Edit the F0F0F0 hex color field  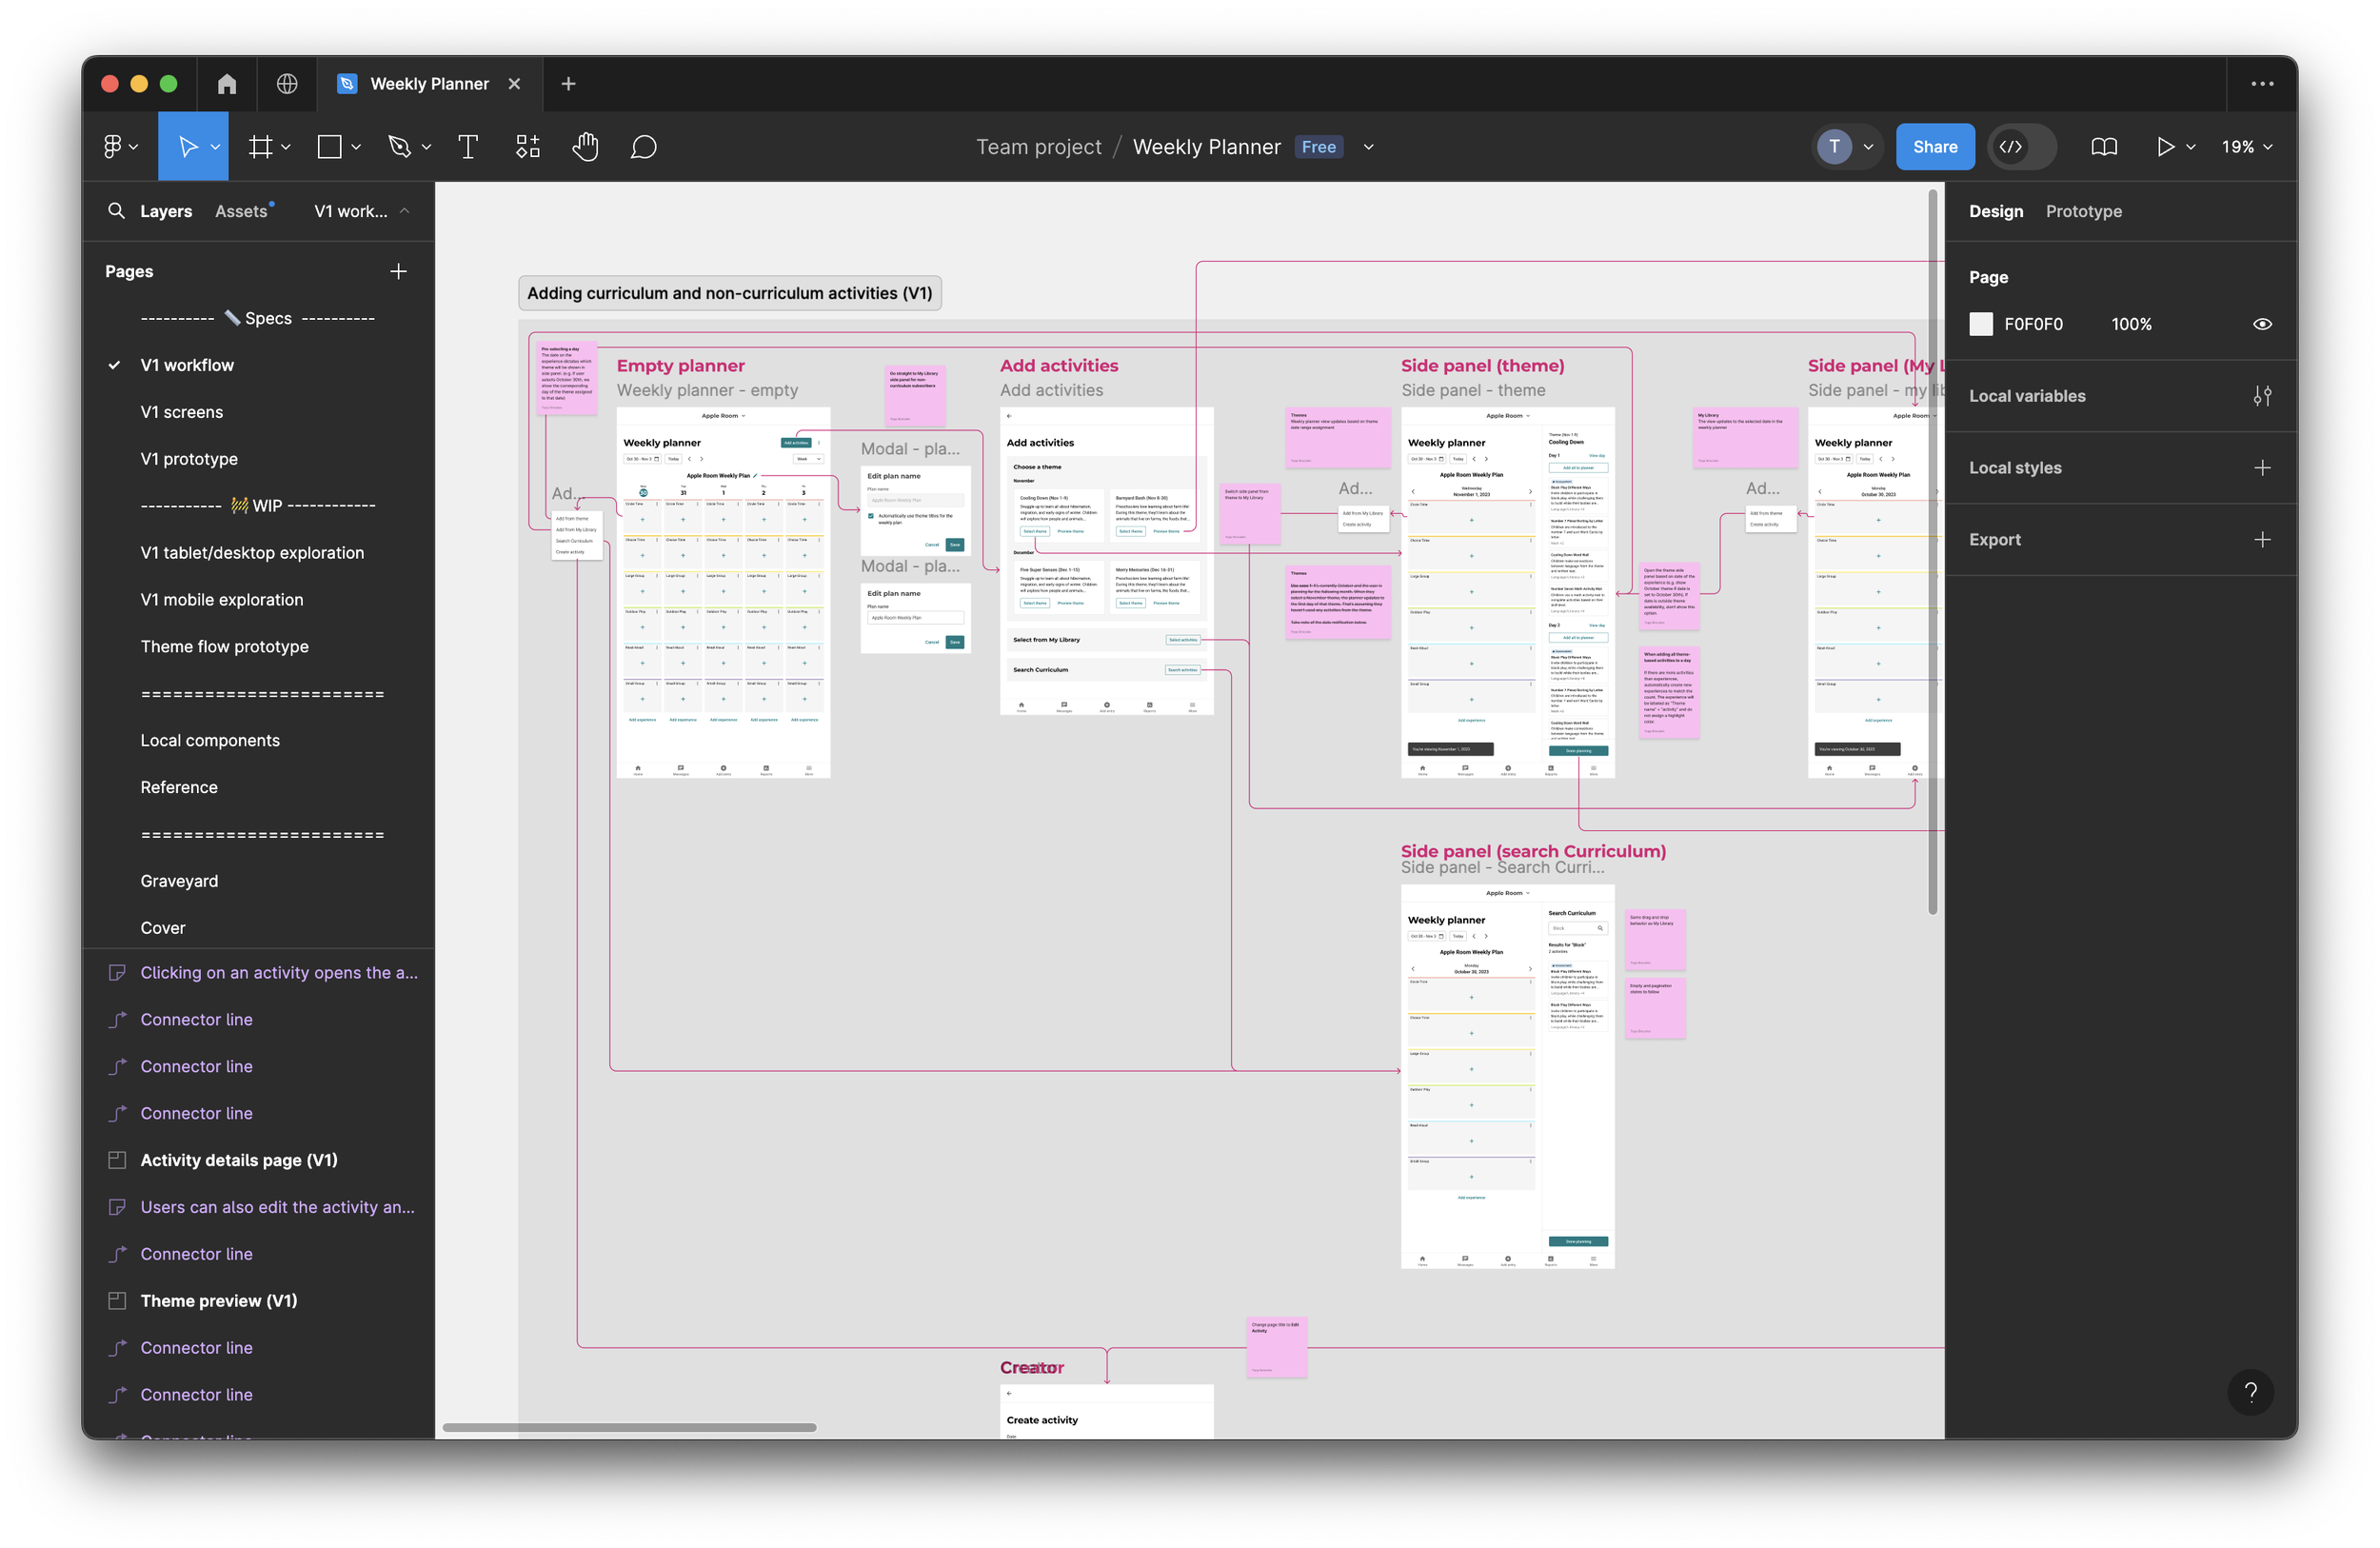[x=2033, y=324]
